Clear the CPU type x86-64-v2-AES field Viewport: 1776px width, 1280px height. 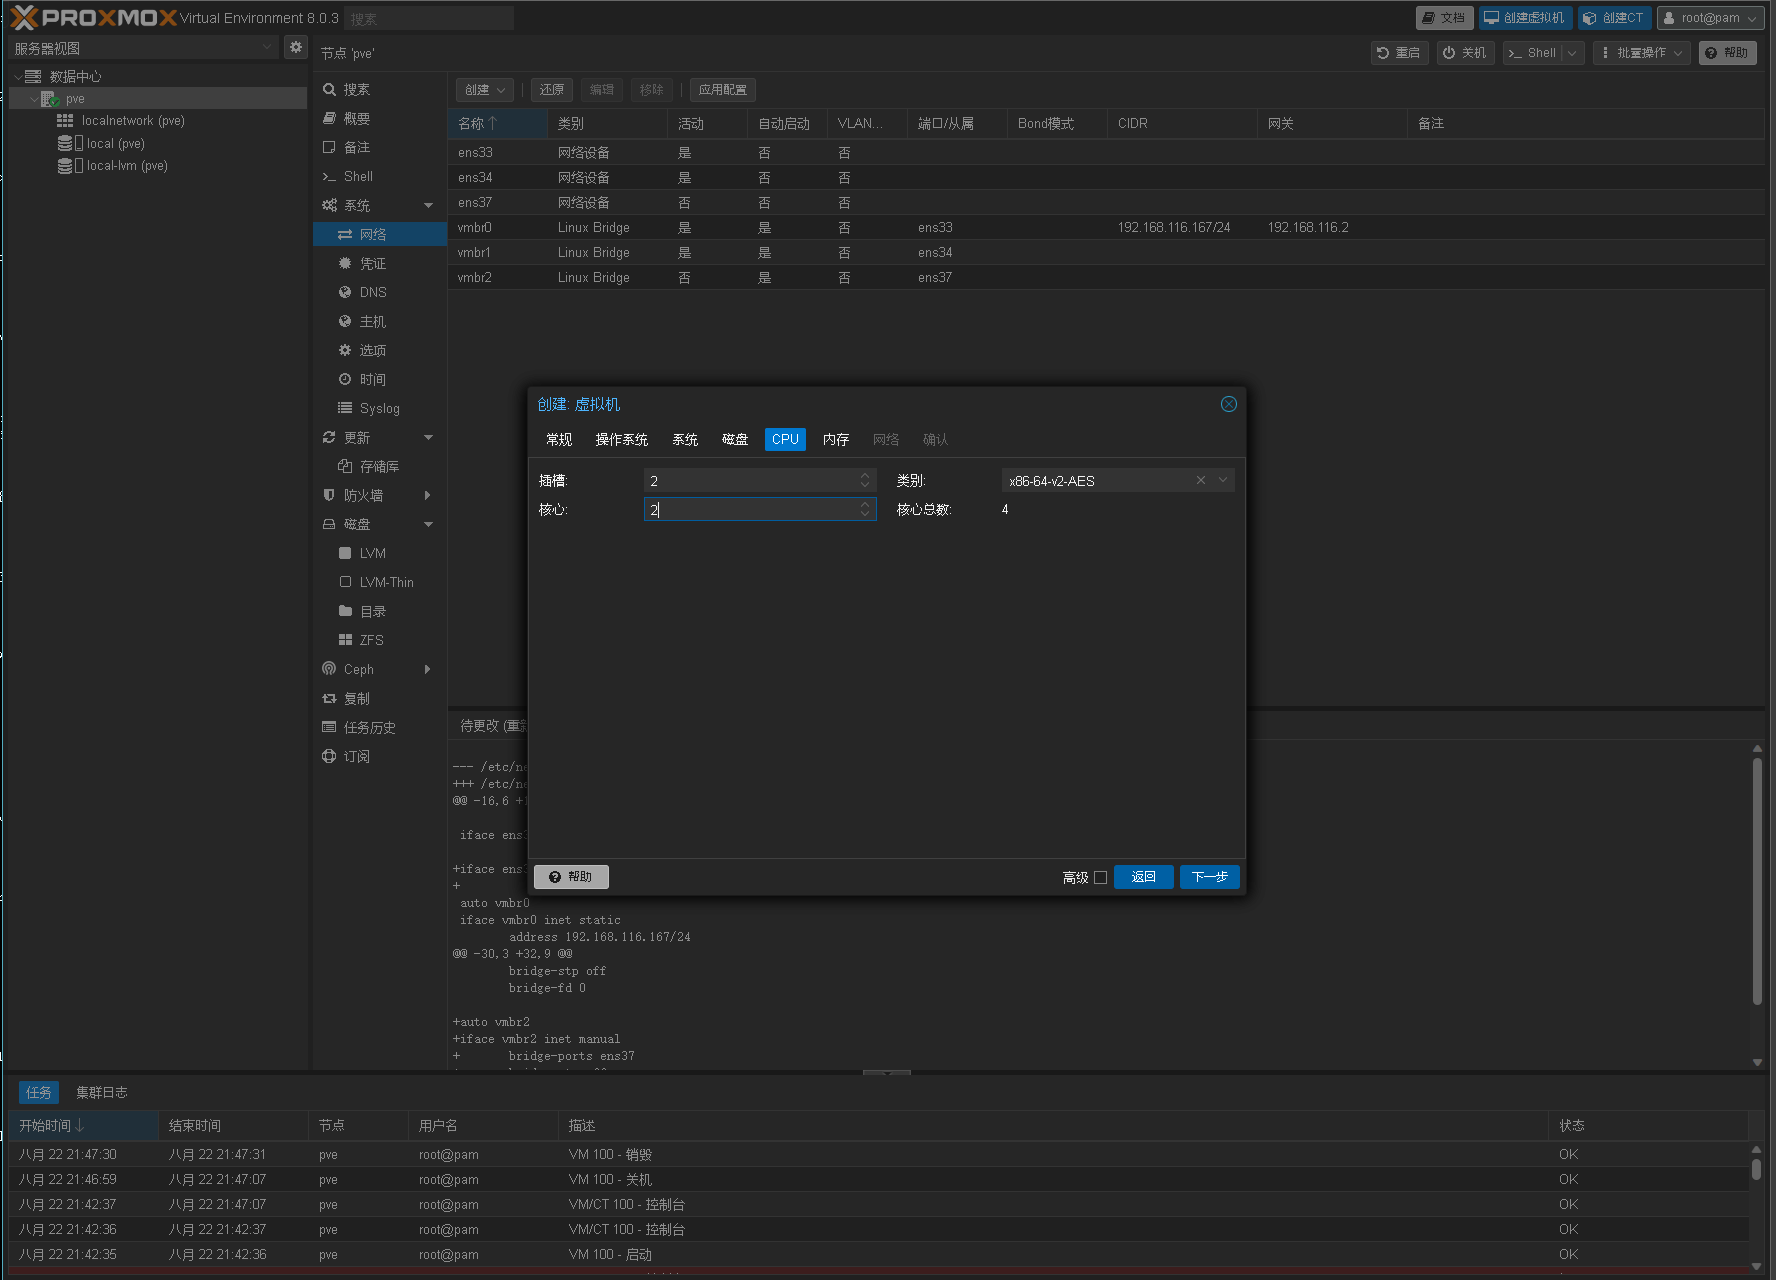[x=1200, y=481]
